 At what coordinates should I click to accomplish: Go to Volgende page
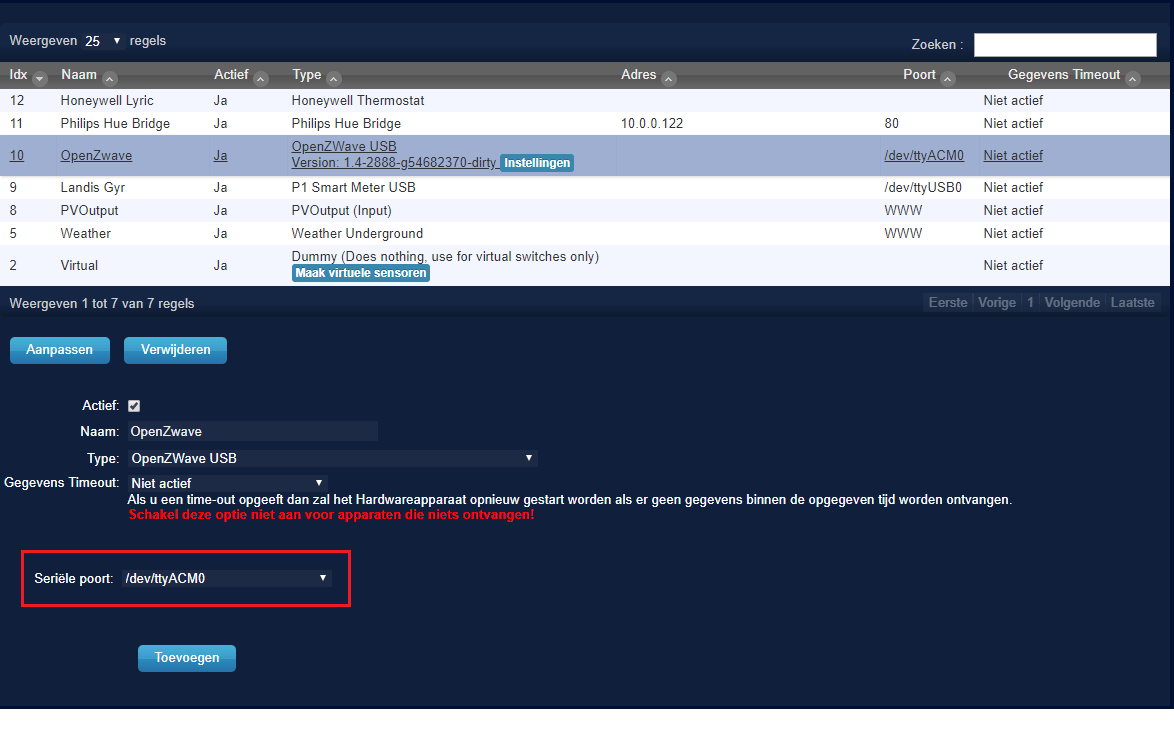click(1072, 302)
